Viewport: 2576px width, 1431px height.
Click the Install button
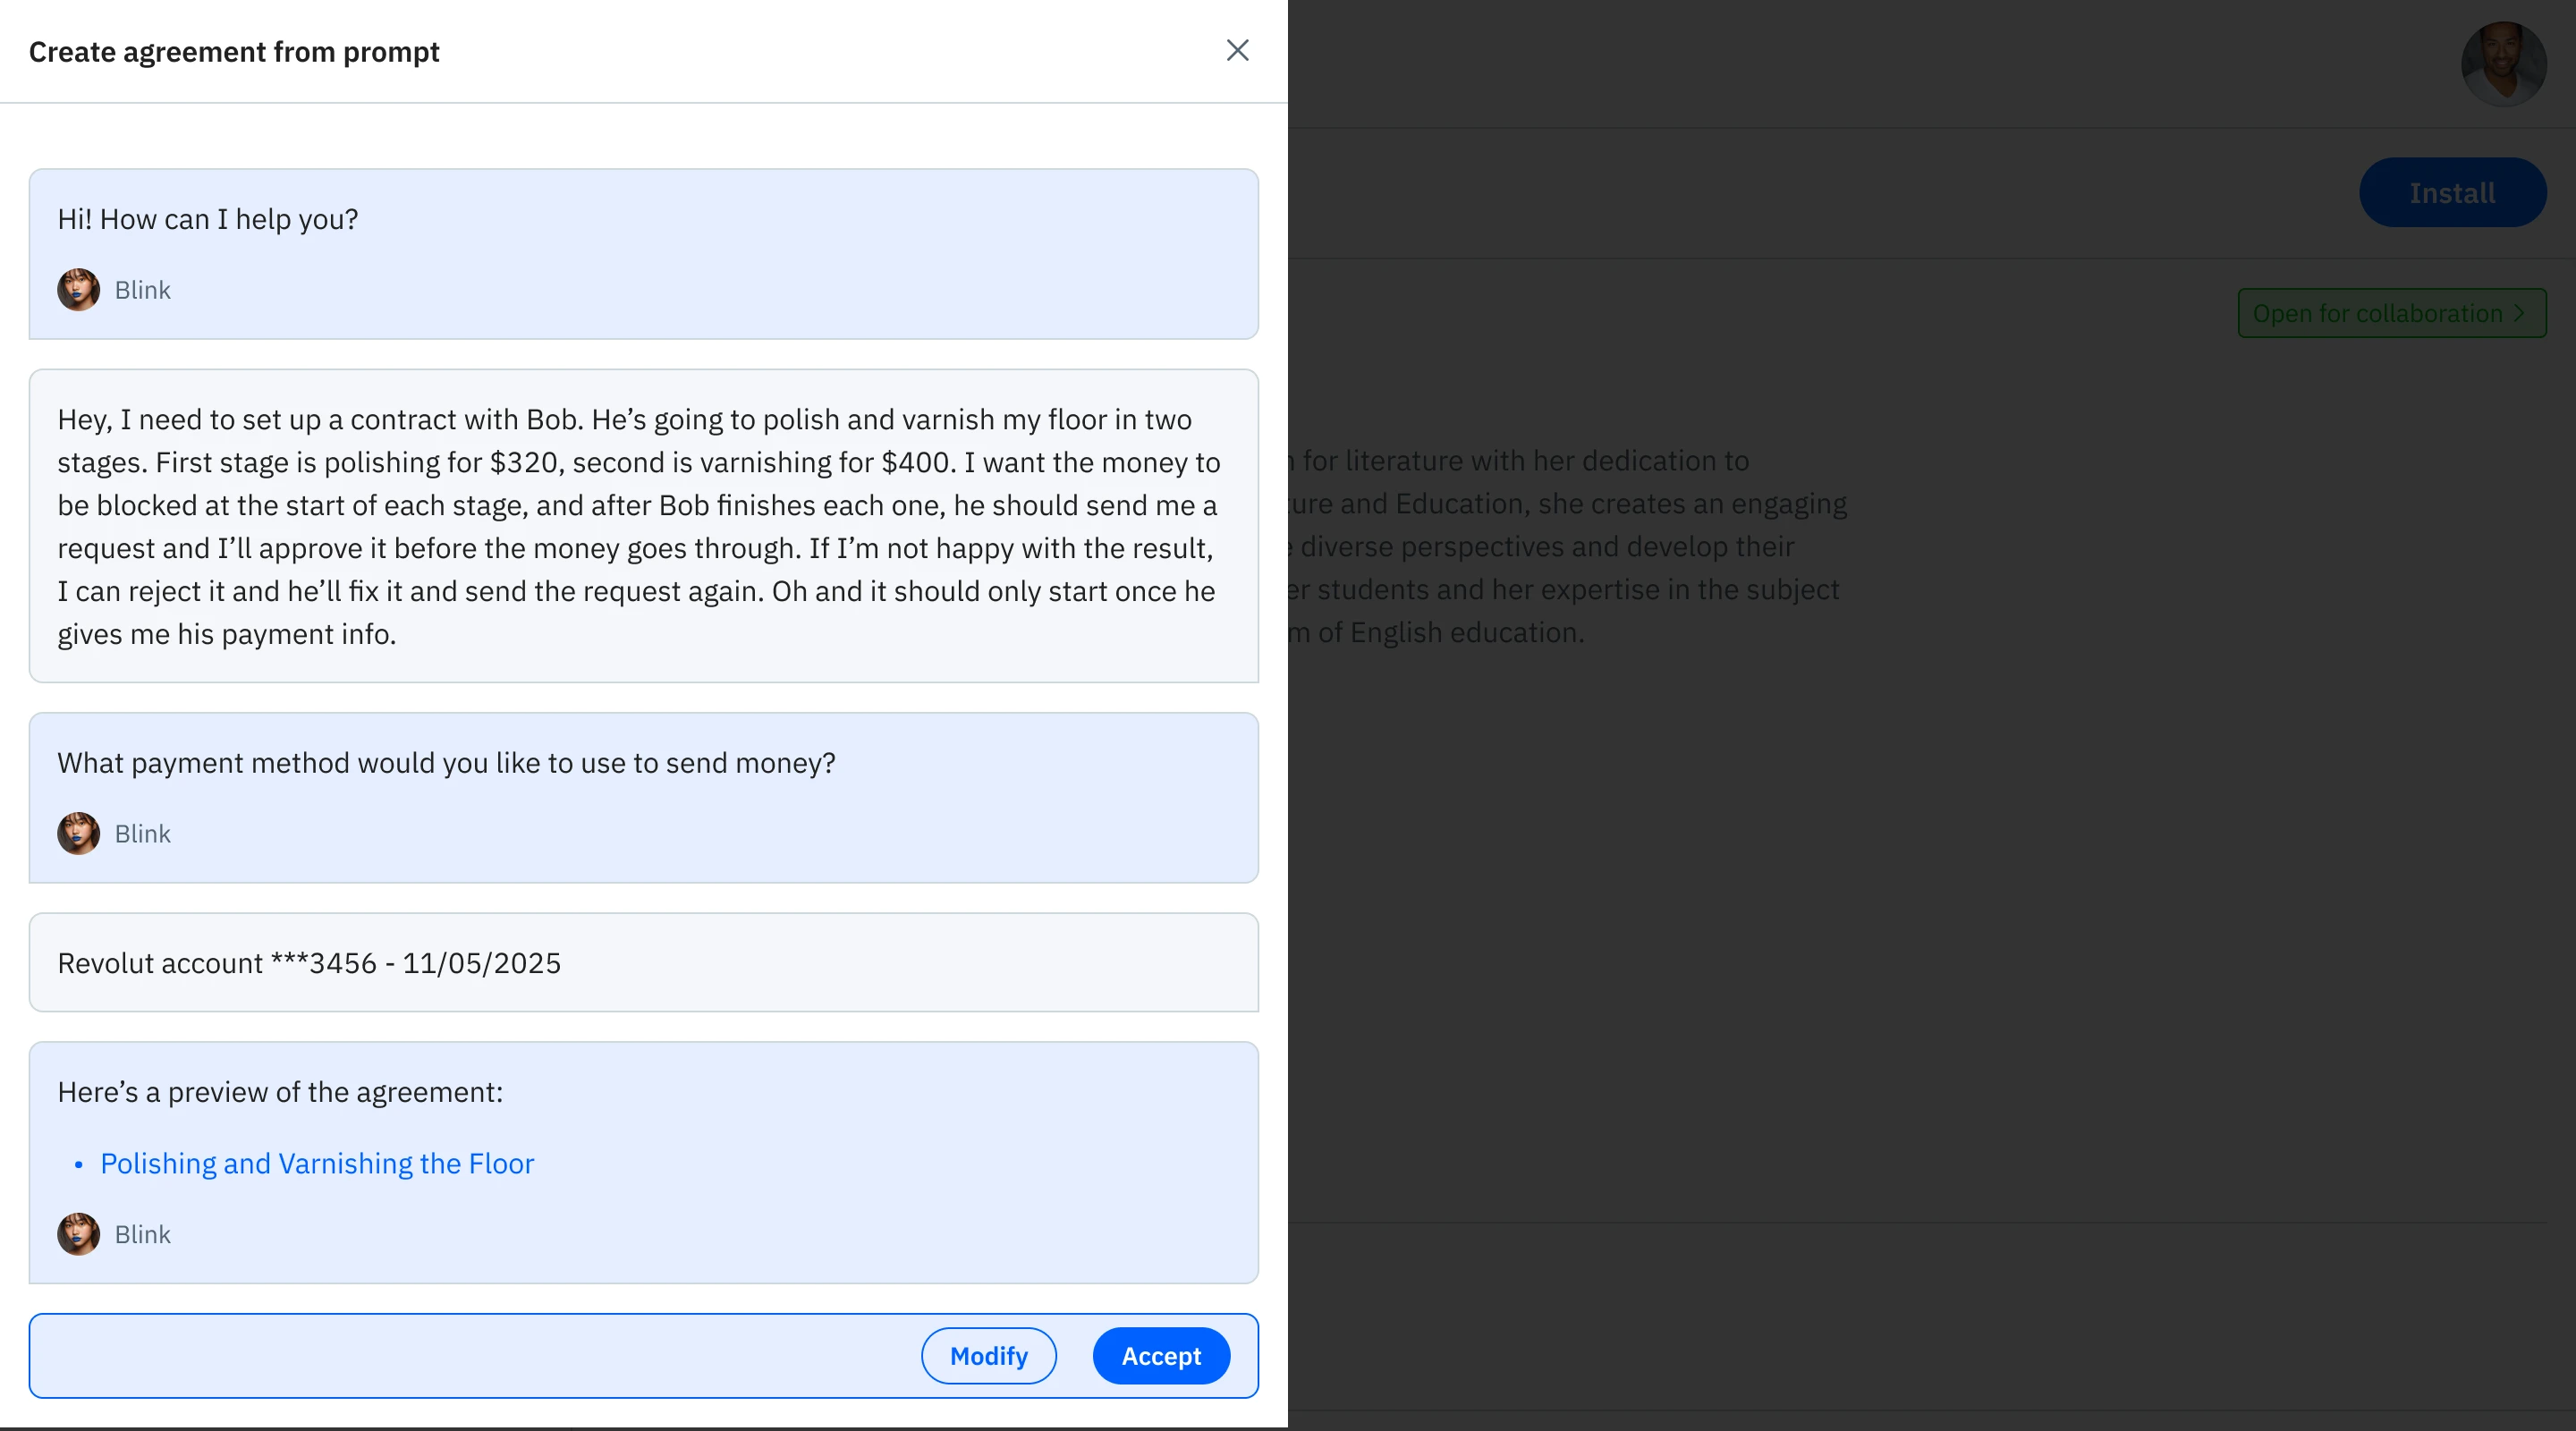pos(2452,193)
